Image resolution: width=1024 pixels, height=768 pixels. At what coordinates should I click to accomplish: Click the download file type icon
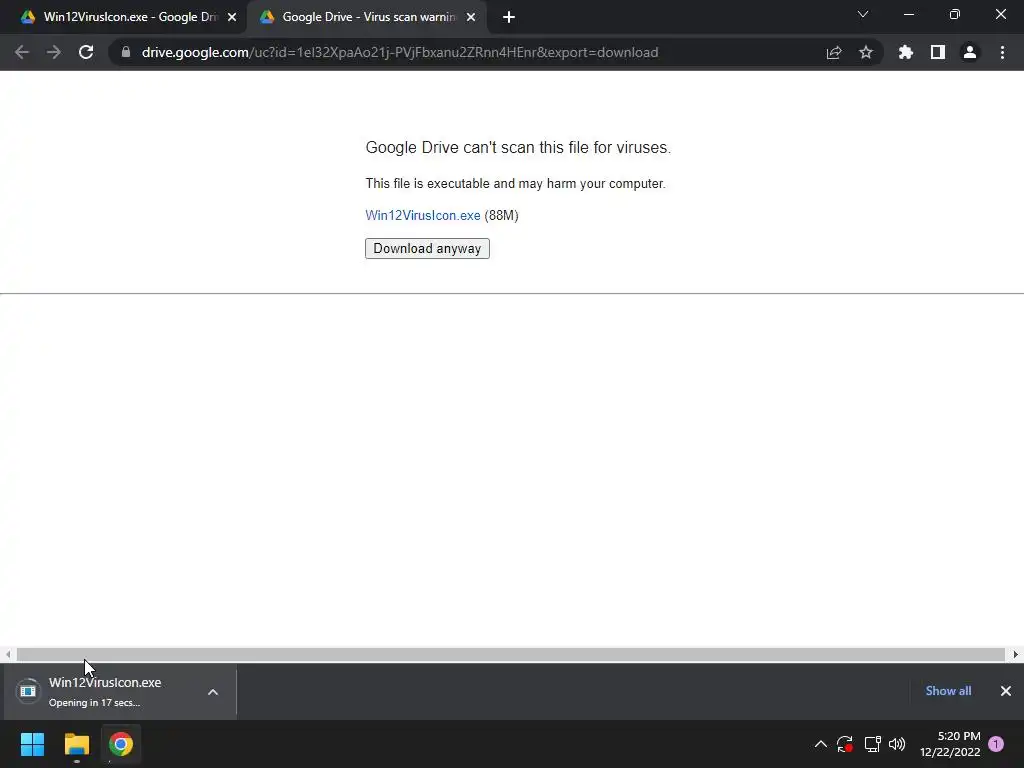point(28,691)
